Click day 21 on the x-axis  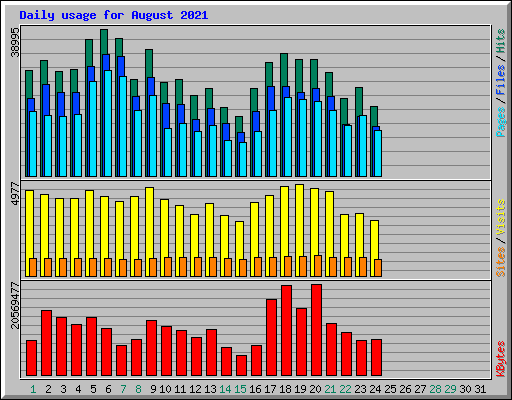tap(330, 389)
